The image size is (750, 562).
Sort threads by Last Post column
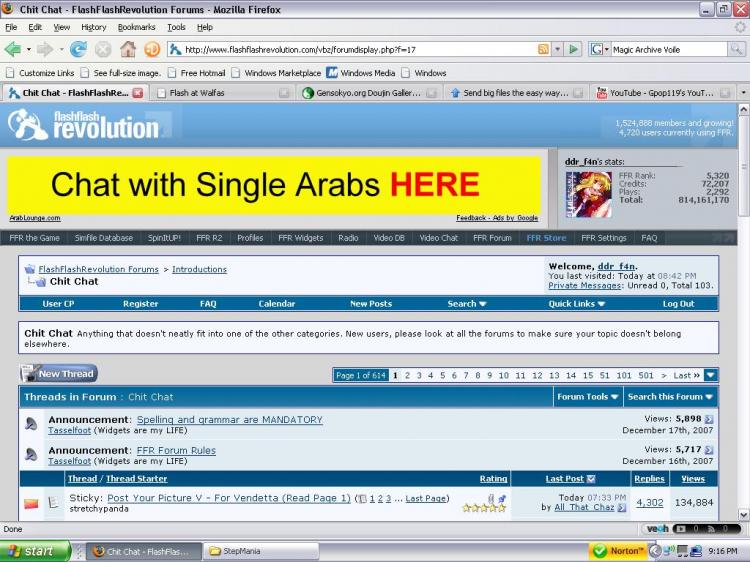pos(564,478)
